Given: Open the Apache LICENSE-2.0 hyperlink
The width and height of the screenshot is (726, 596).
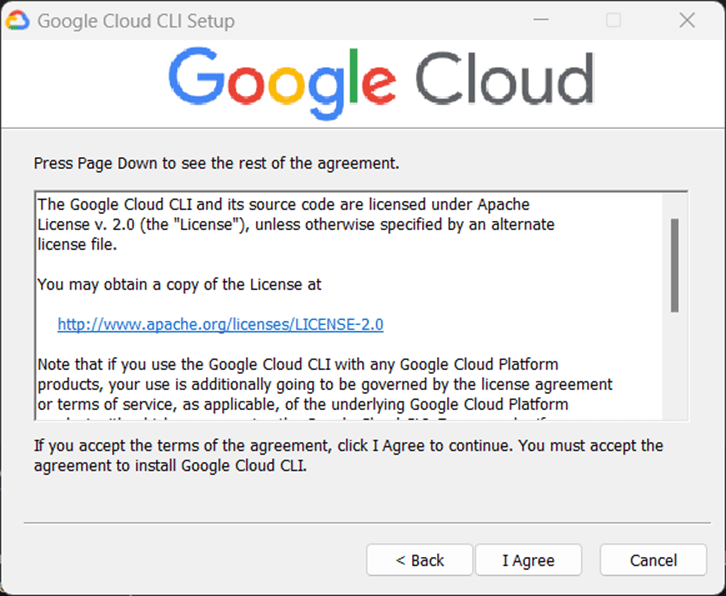Looking at the screenshot, I should (220, 324).
